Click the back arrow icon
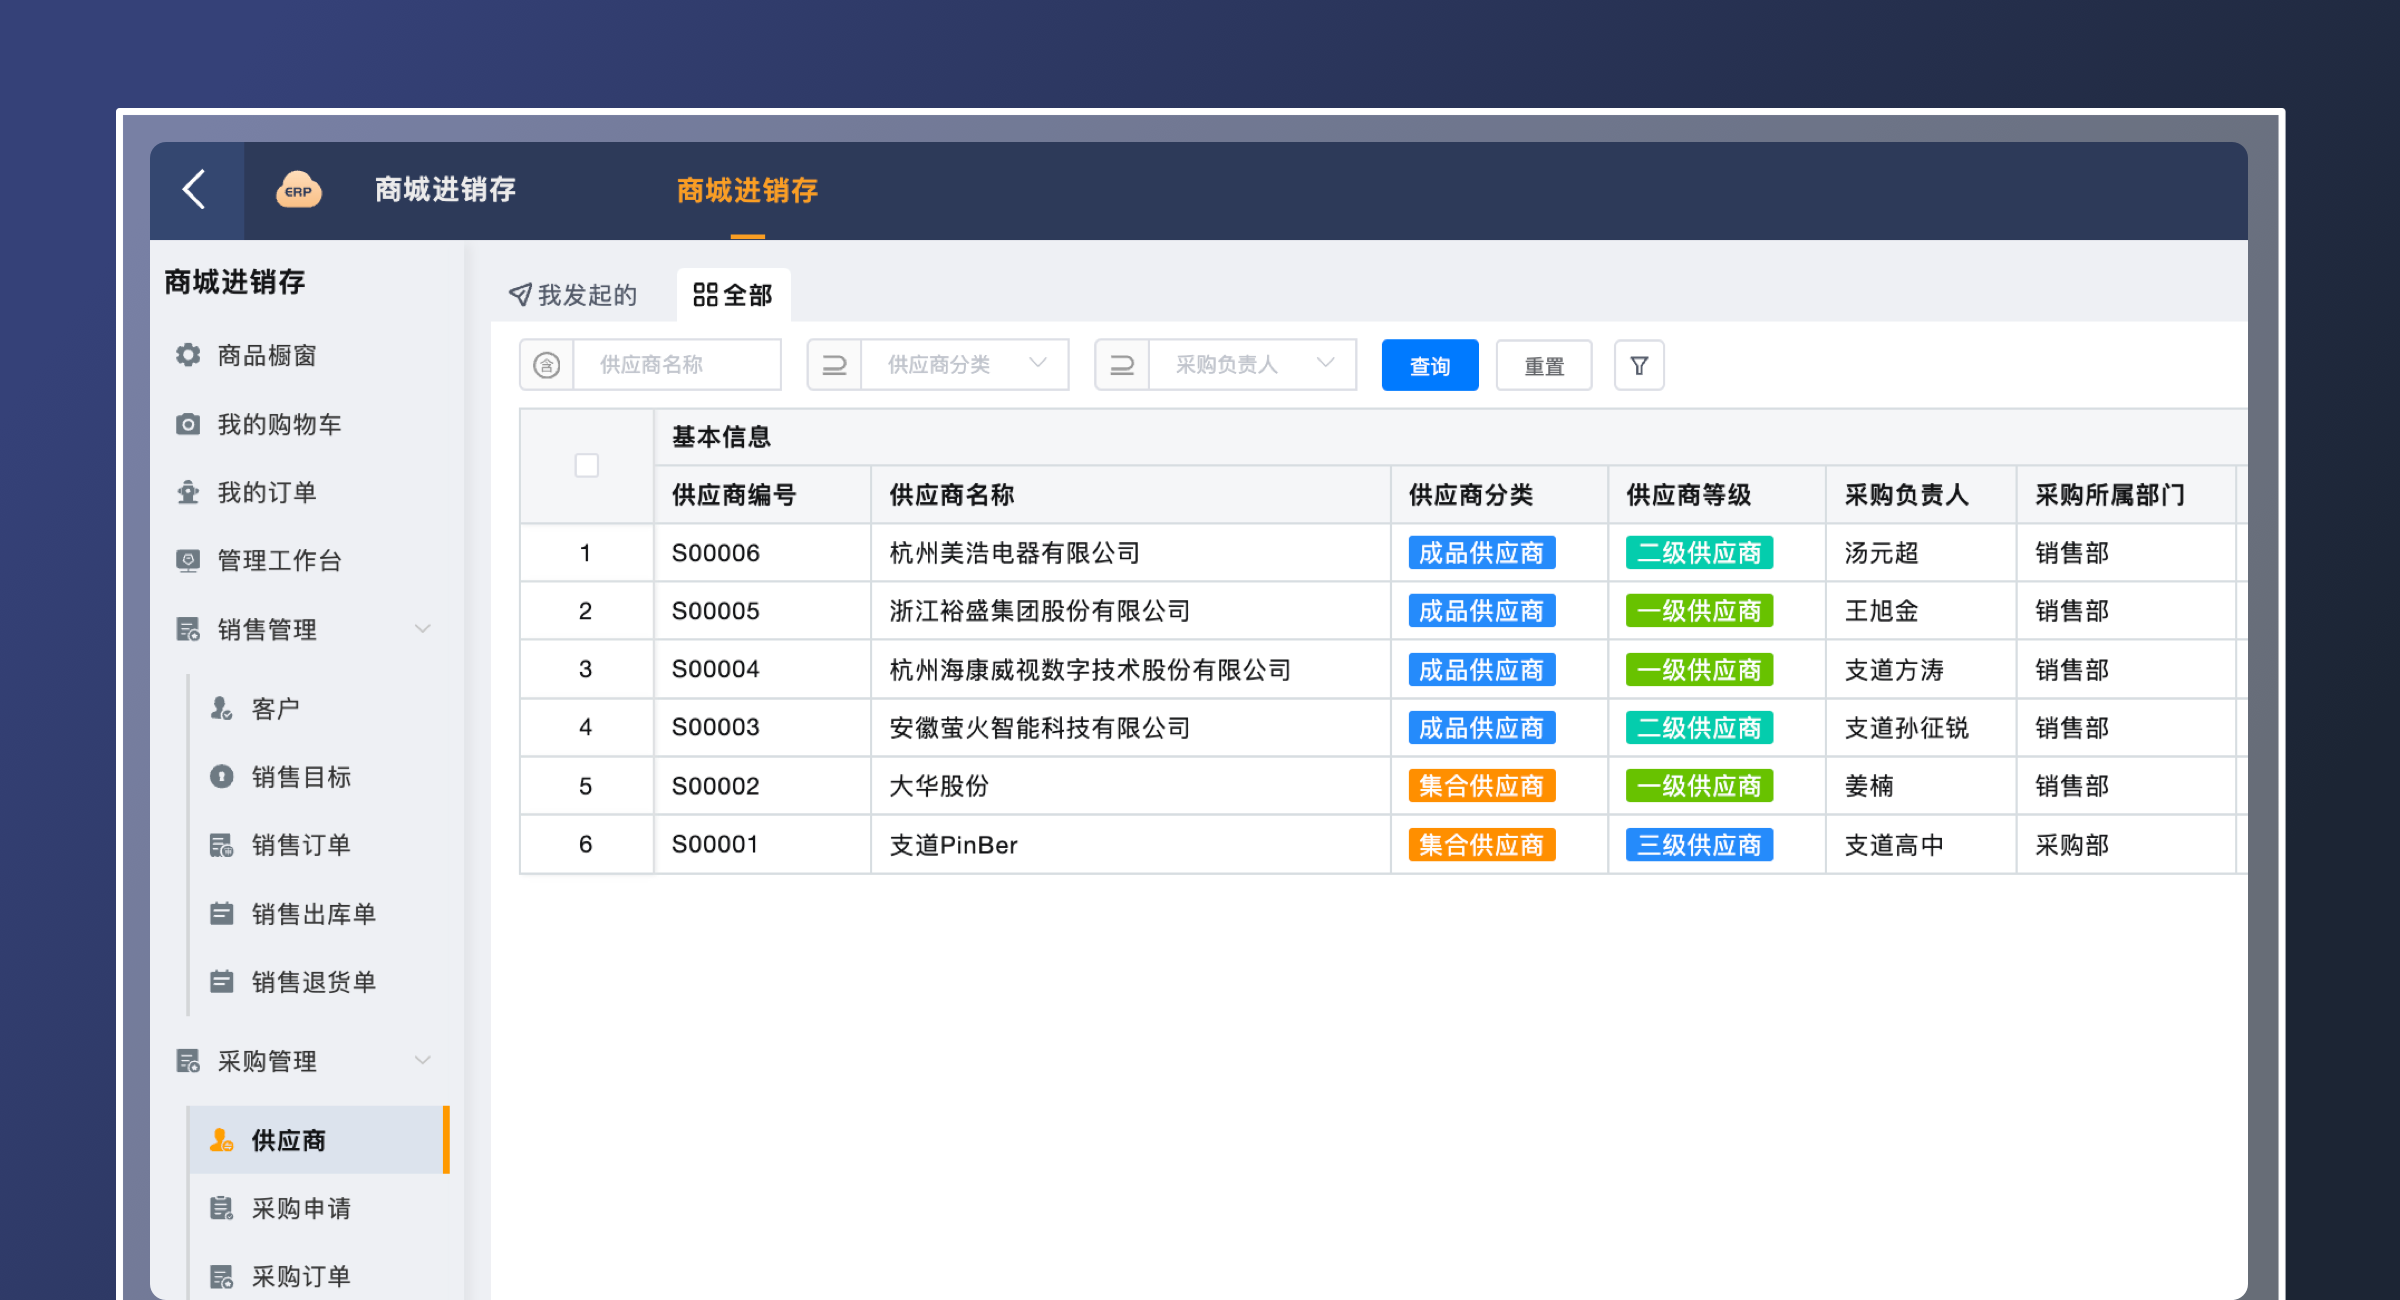The height and width of the screenshot is (1300, 2400). (195, 189)
